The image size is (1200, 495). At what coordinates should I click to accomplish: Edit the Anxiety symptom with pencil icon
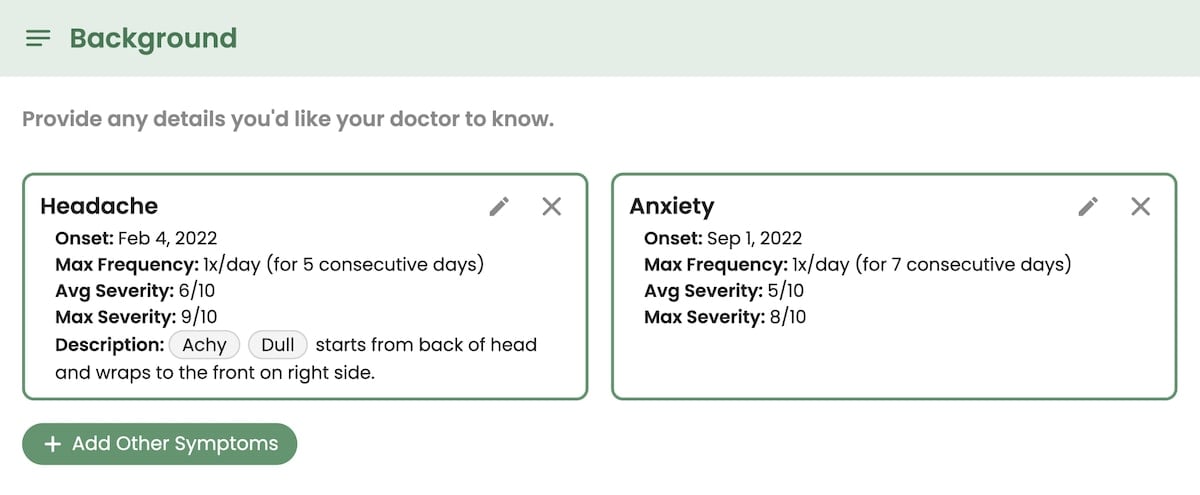click(1088, 207)
